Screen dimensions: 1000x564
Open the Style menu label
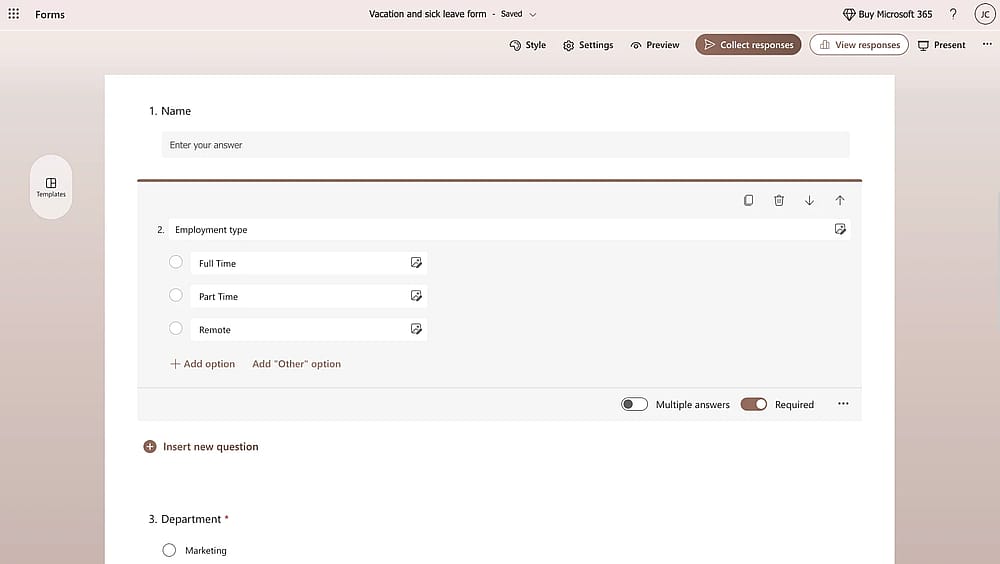536,45
